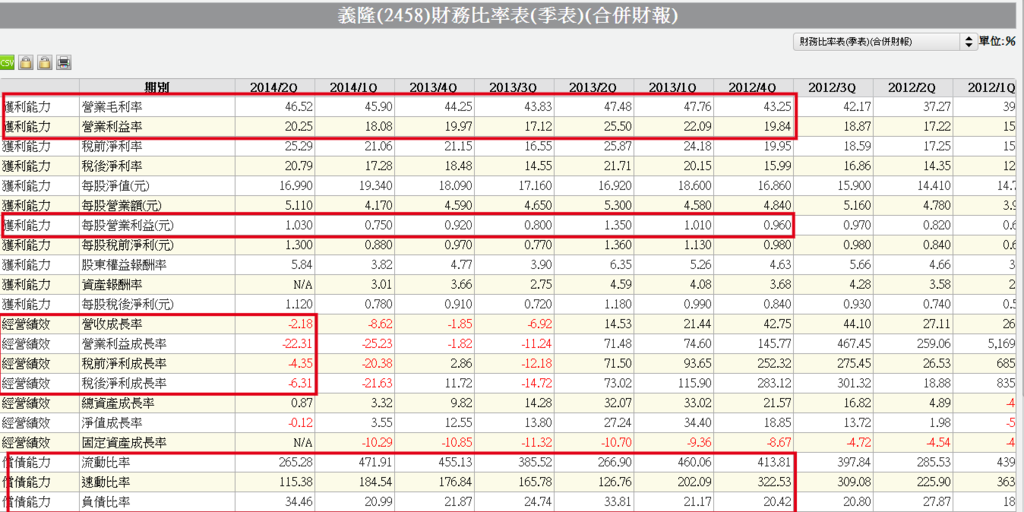Image resolution: width=1024 pixels, height=512 pixels.
Task: Click the 期別 column header
Action: 157,88
